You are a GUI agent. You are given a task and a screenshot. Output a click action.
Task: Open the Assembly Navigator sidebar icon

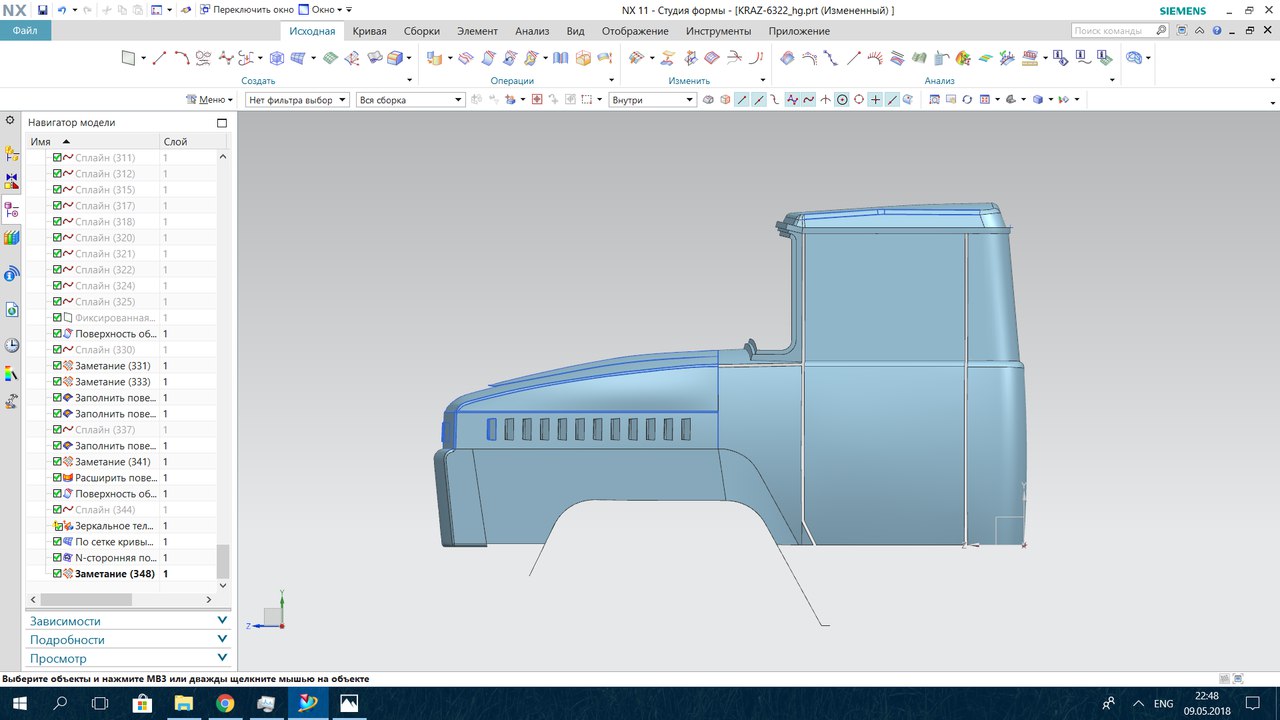pyautogui.click(x=12, y=154)
